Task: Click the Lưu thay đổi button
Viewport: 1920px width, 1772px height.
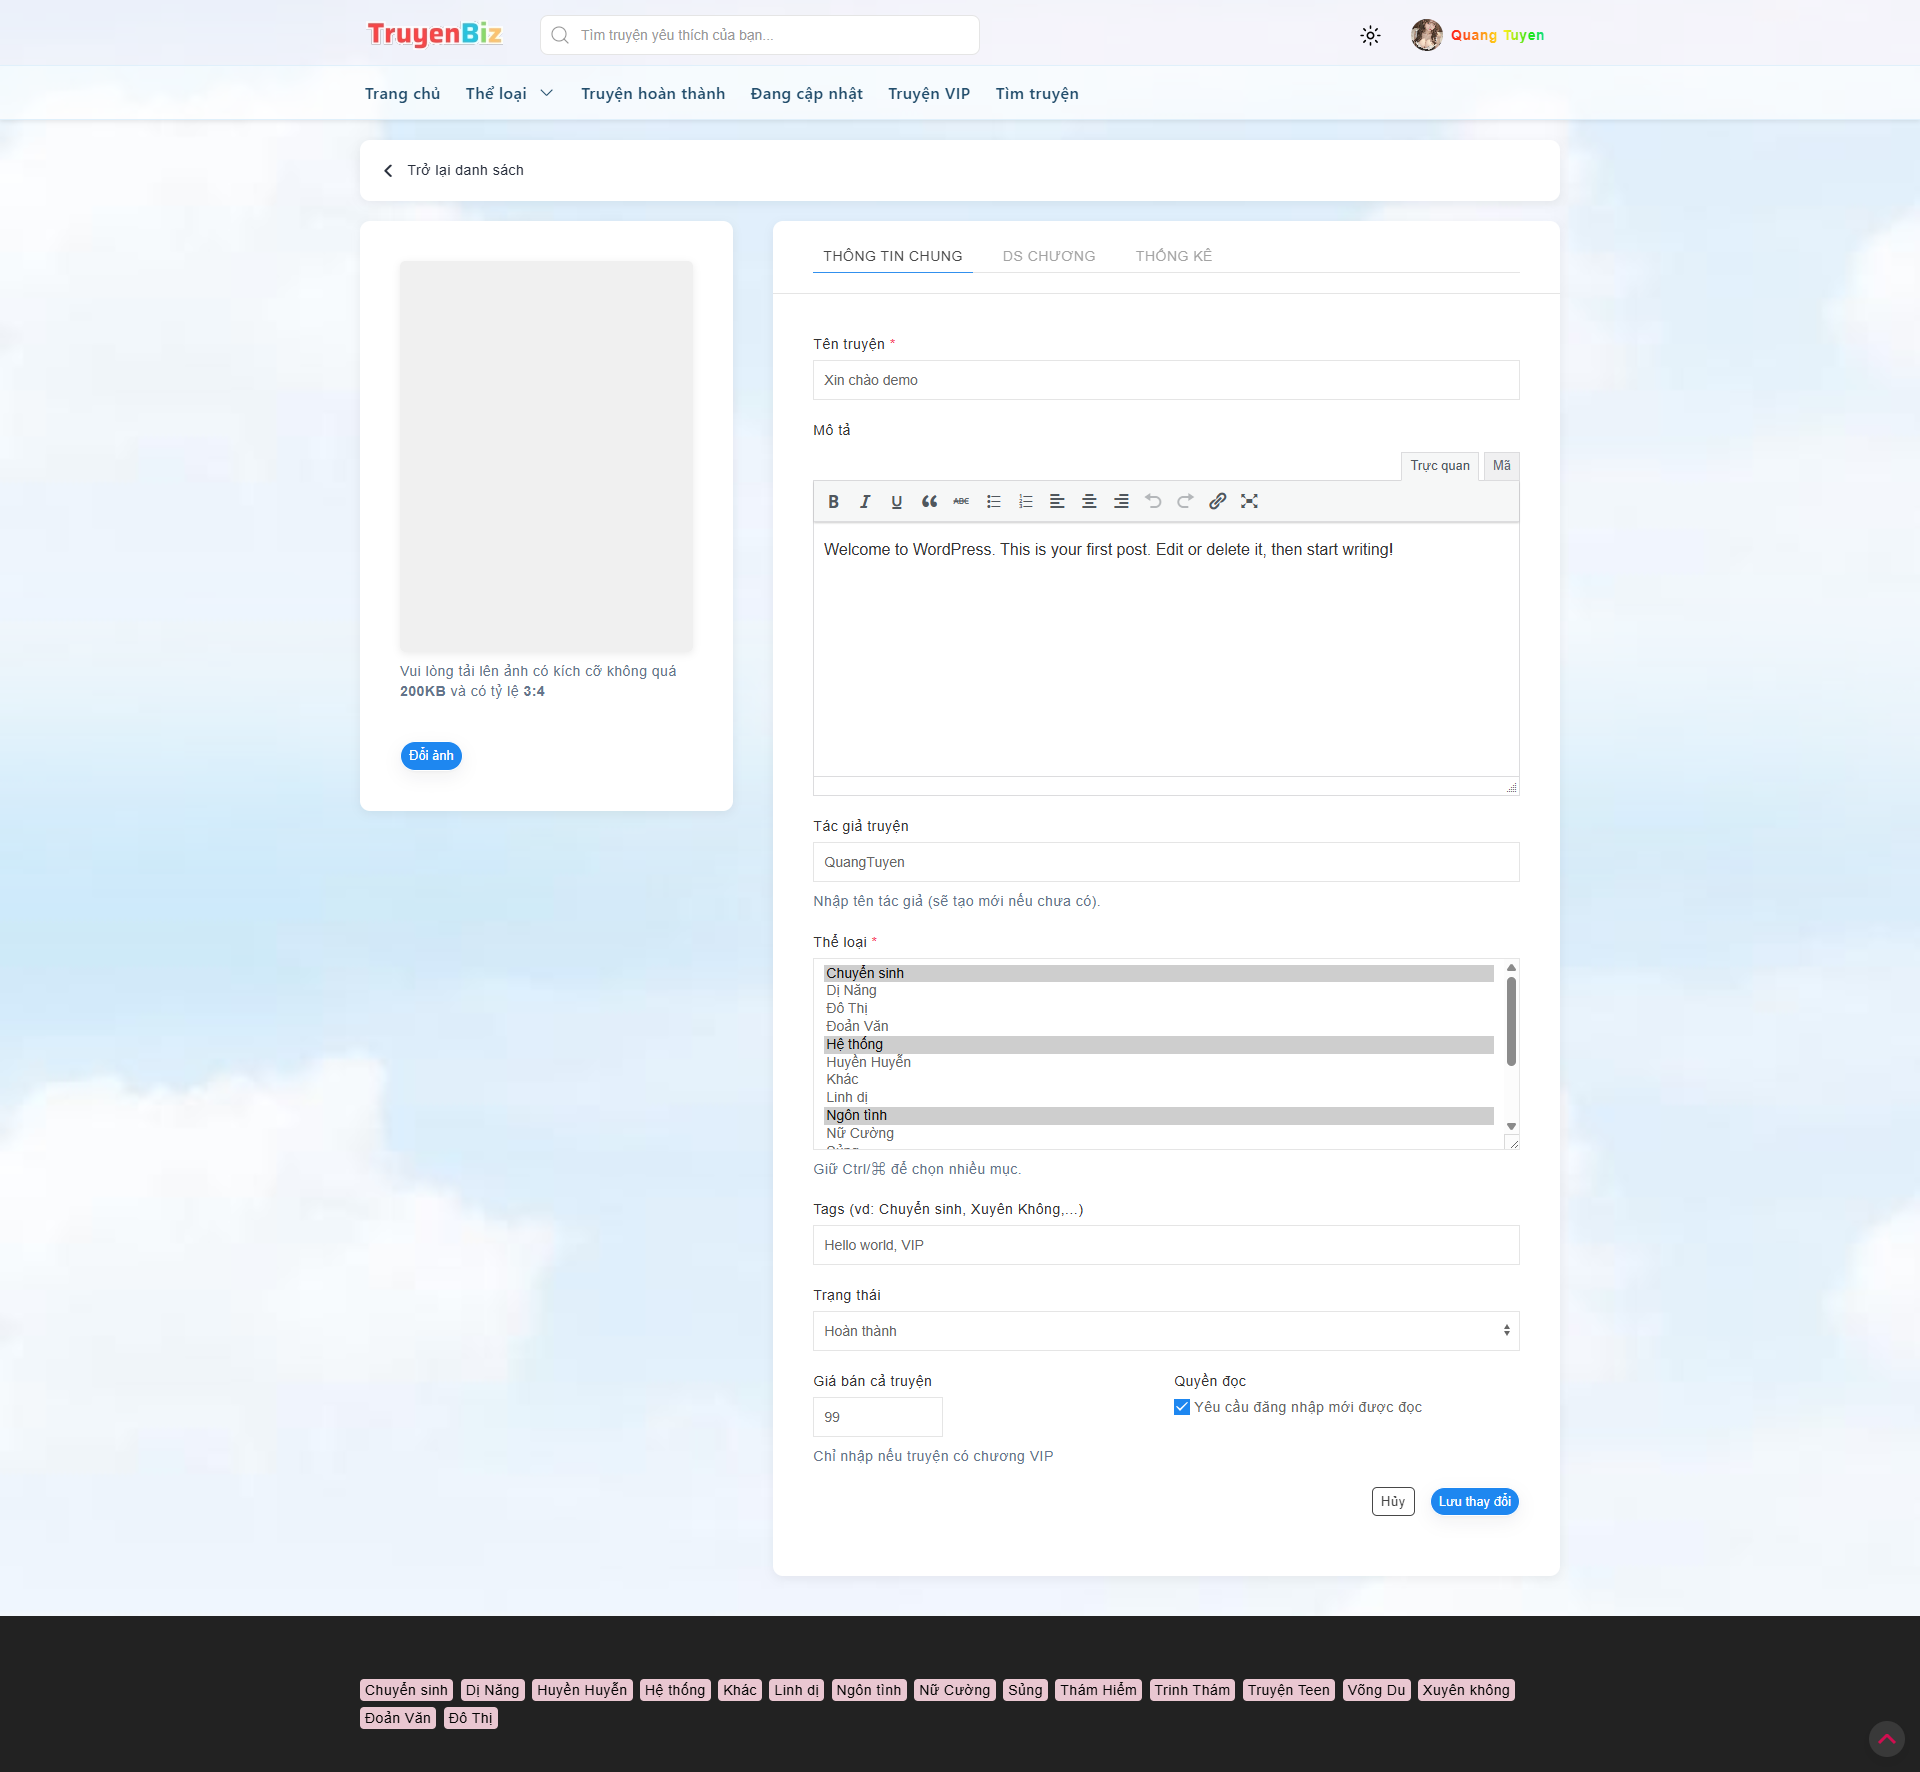Action: point(1474,1502)
